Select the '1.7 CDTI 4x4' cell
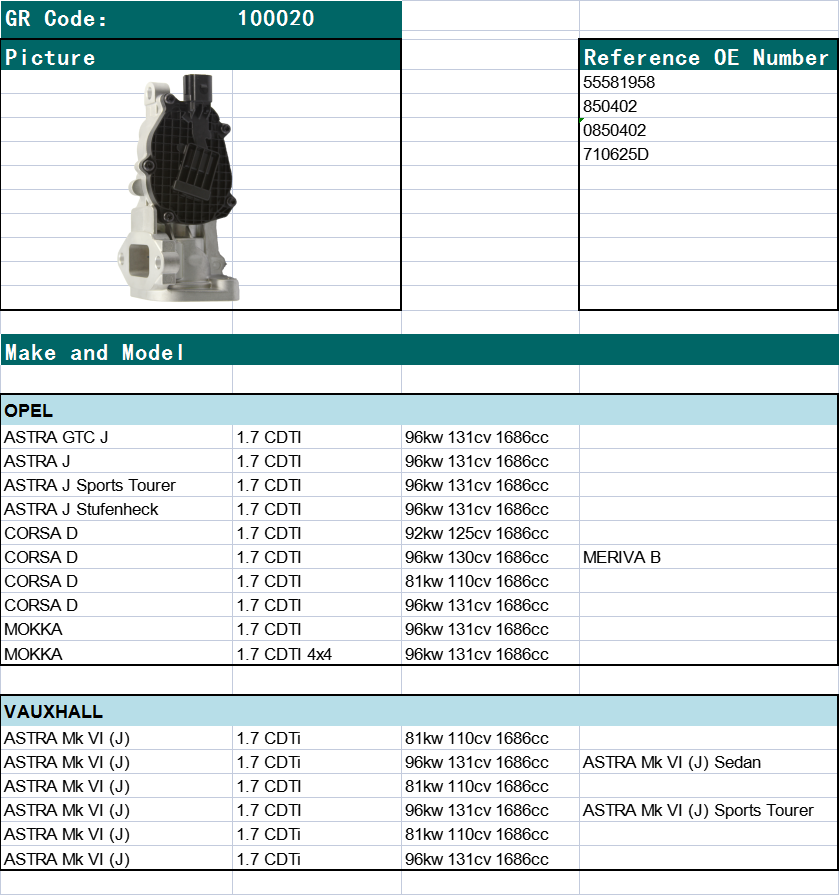Image resolution: width=839 pixels, height=895 pixels. pyautogui.click(x=317, y=654)
